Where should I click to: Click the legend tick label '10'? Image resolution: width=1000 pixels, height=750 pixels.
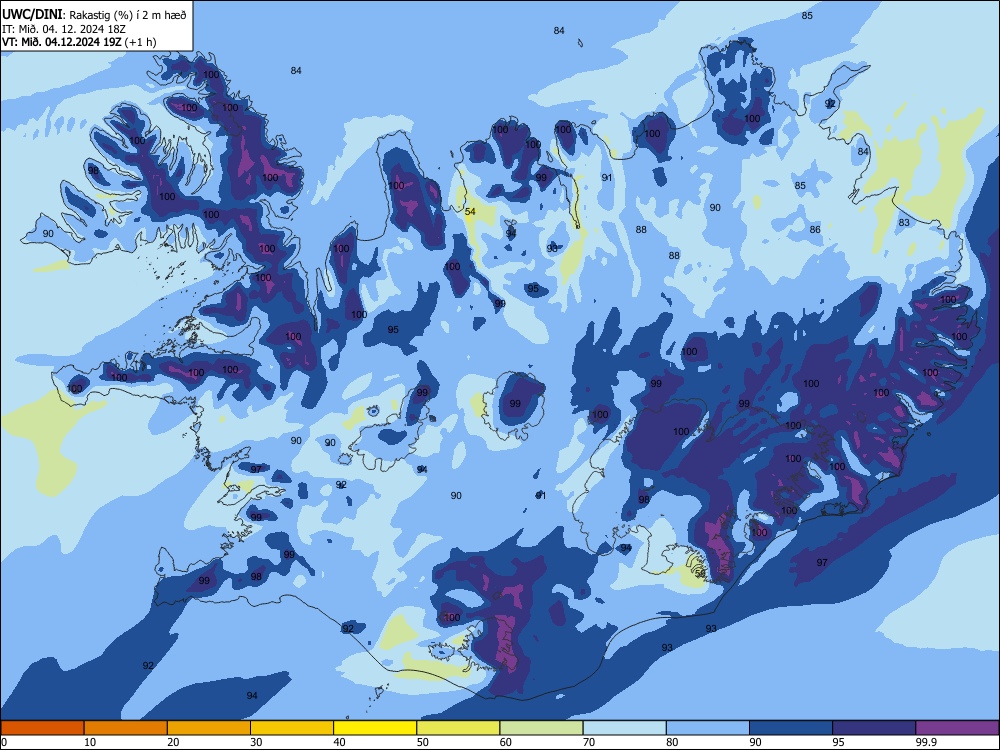coord(90,742)
